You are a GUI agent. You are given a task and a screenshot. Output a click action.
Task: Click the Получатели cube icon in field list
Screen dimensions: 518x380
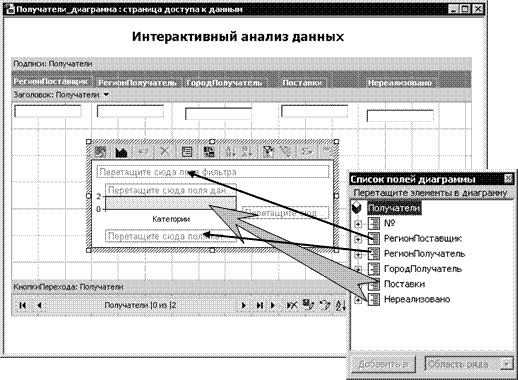pos(357,208)
